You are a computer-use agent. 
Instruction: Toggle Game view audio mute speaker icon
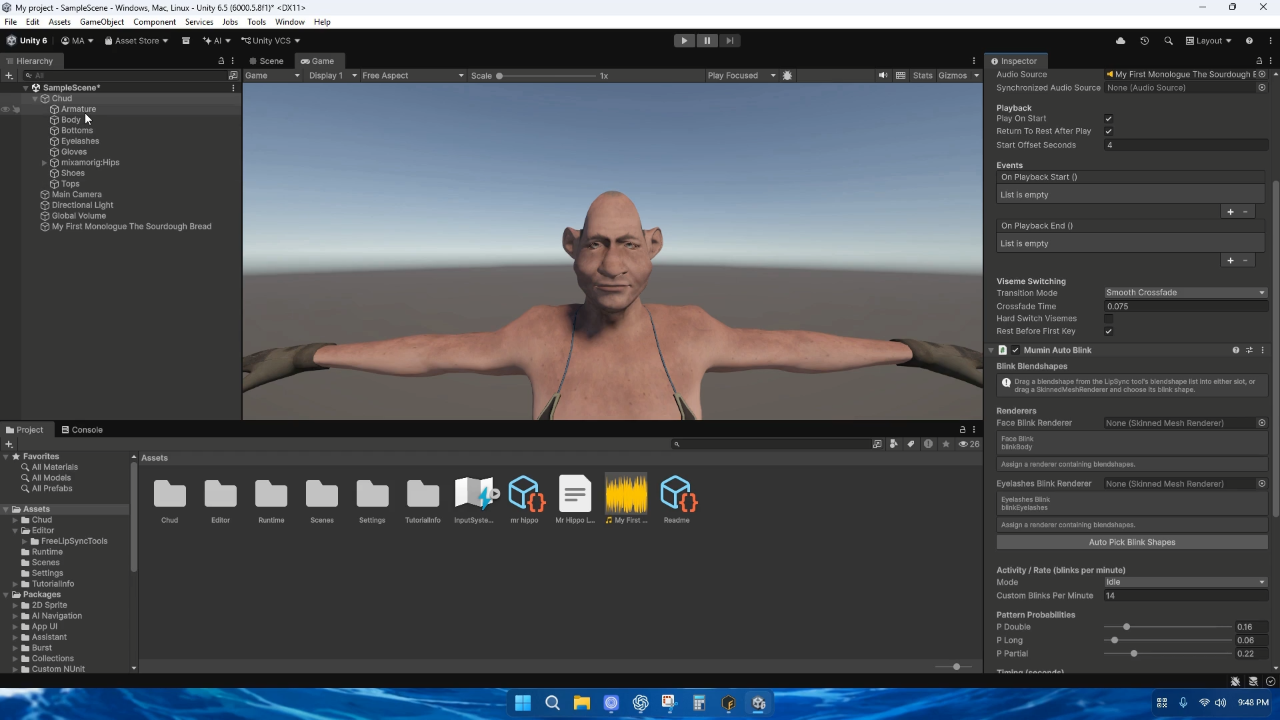tap(883, 75)
